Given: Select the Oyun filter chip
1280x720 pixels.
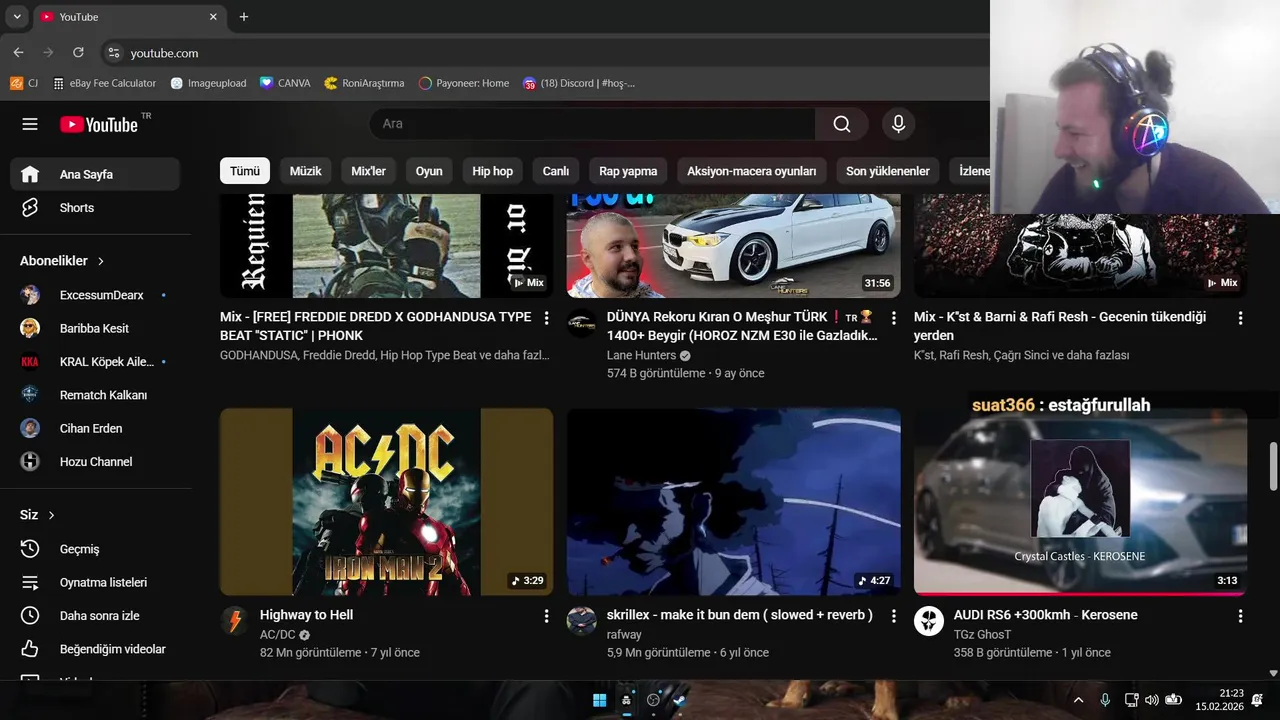Looking at the screenshot, I should click(x=429, y=171).
